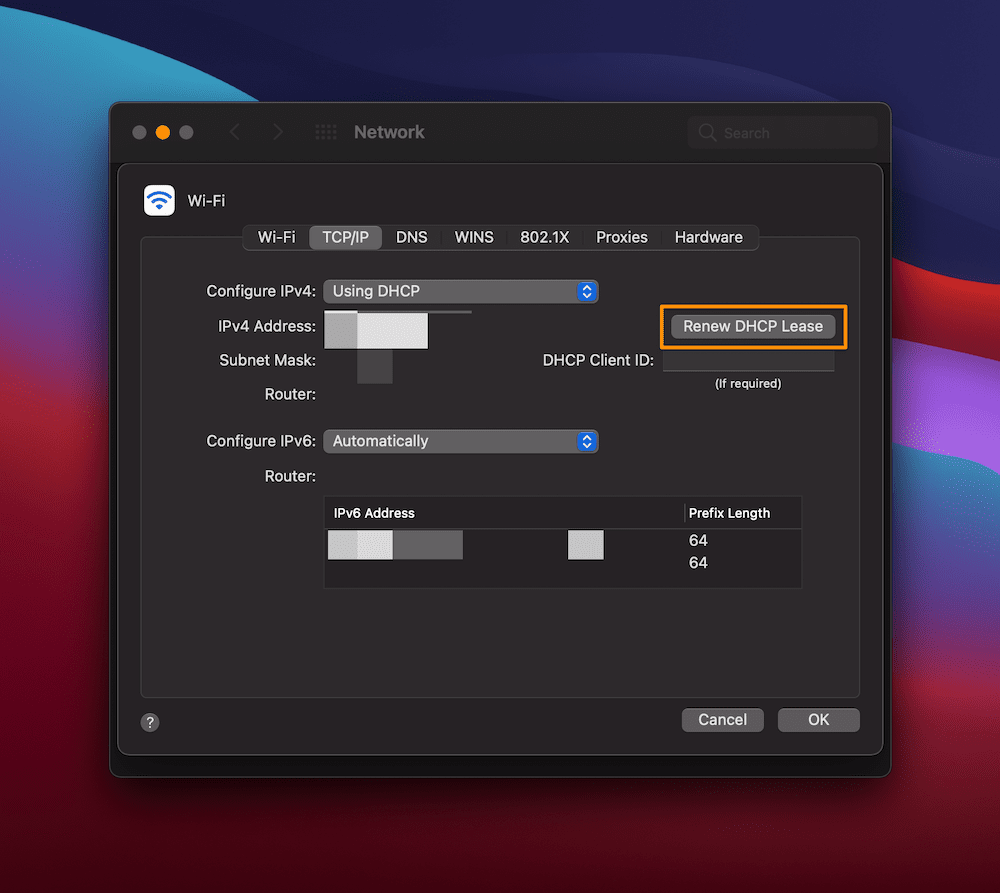The image size is (1000, 893).
Task: Open the Hardware tab
Action: (x=709, y=237)
